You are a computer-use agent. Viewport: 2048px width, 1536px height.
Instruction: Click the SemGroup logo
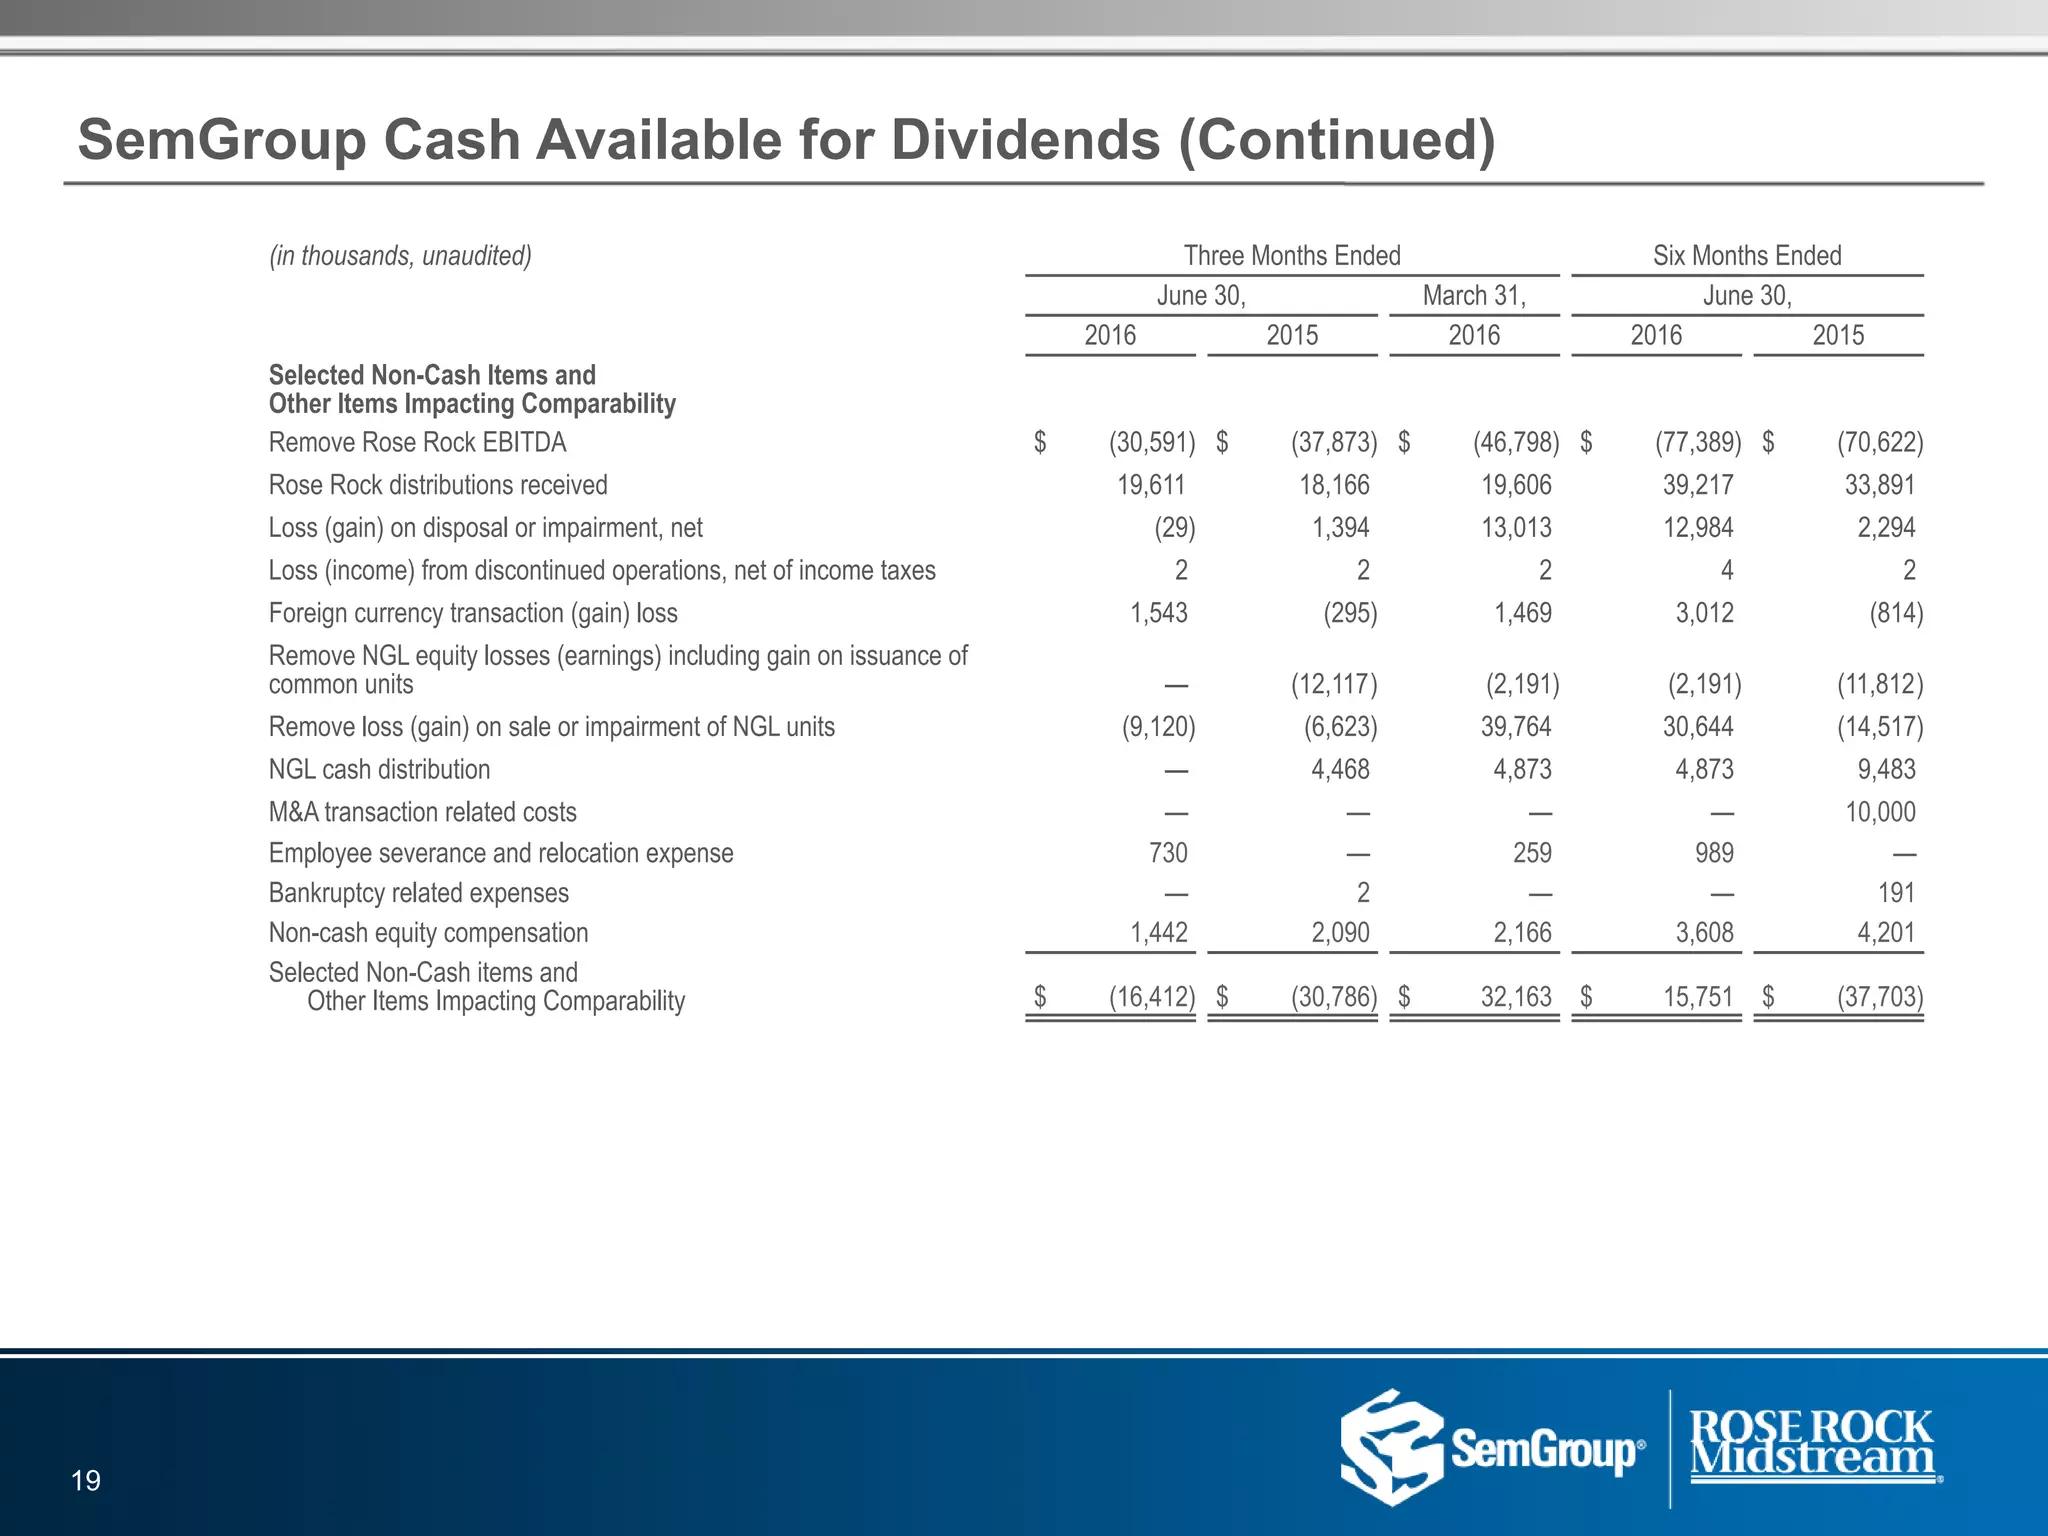1493,1447
